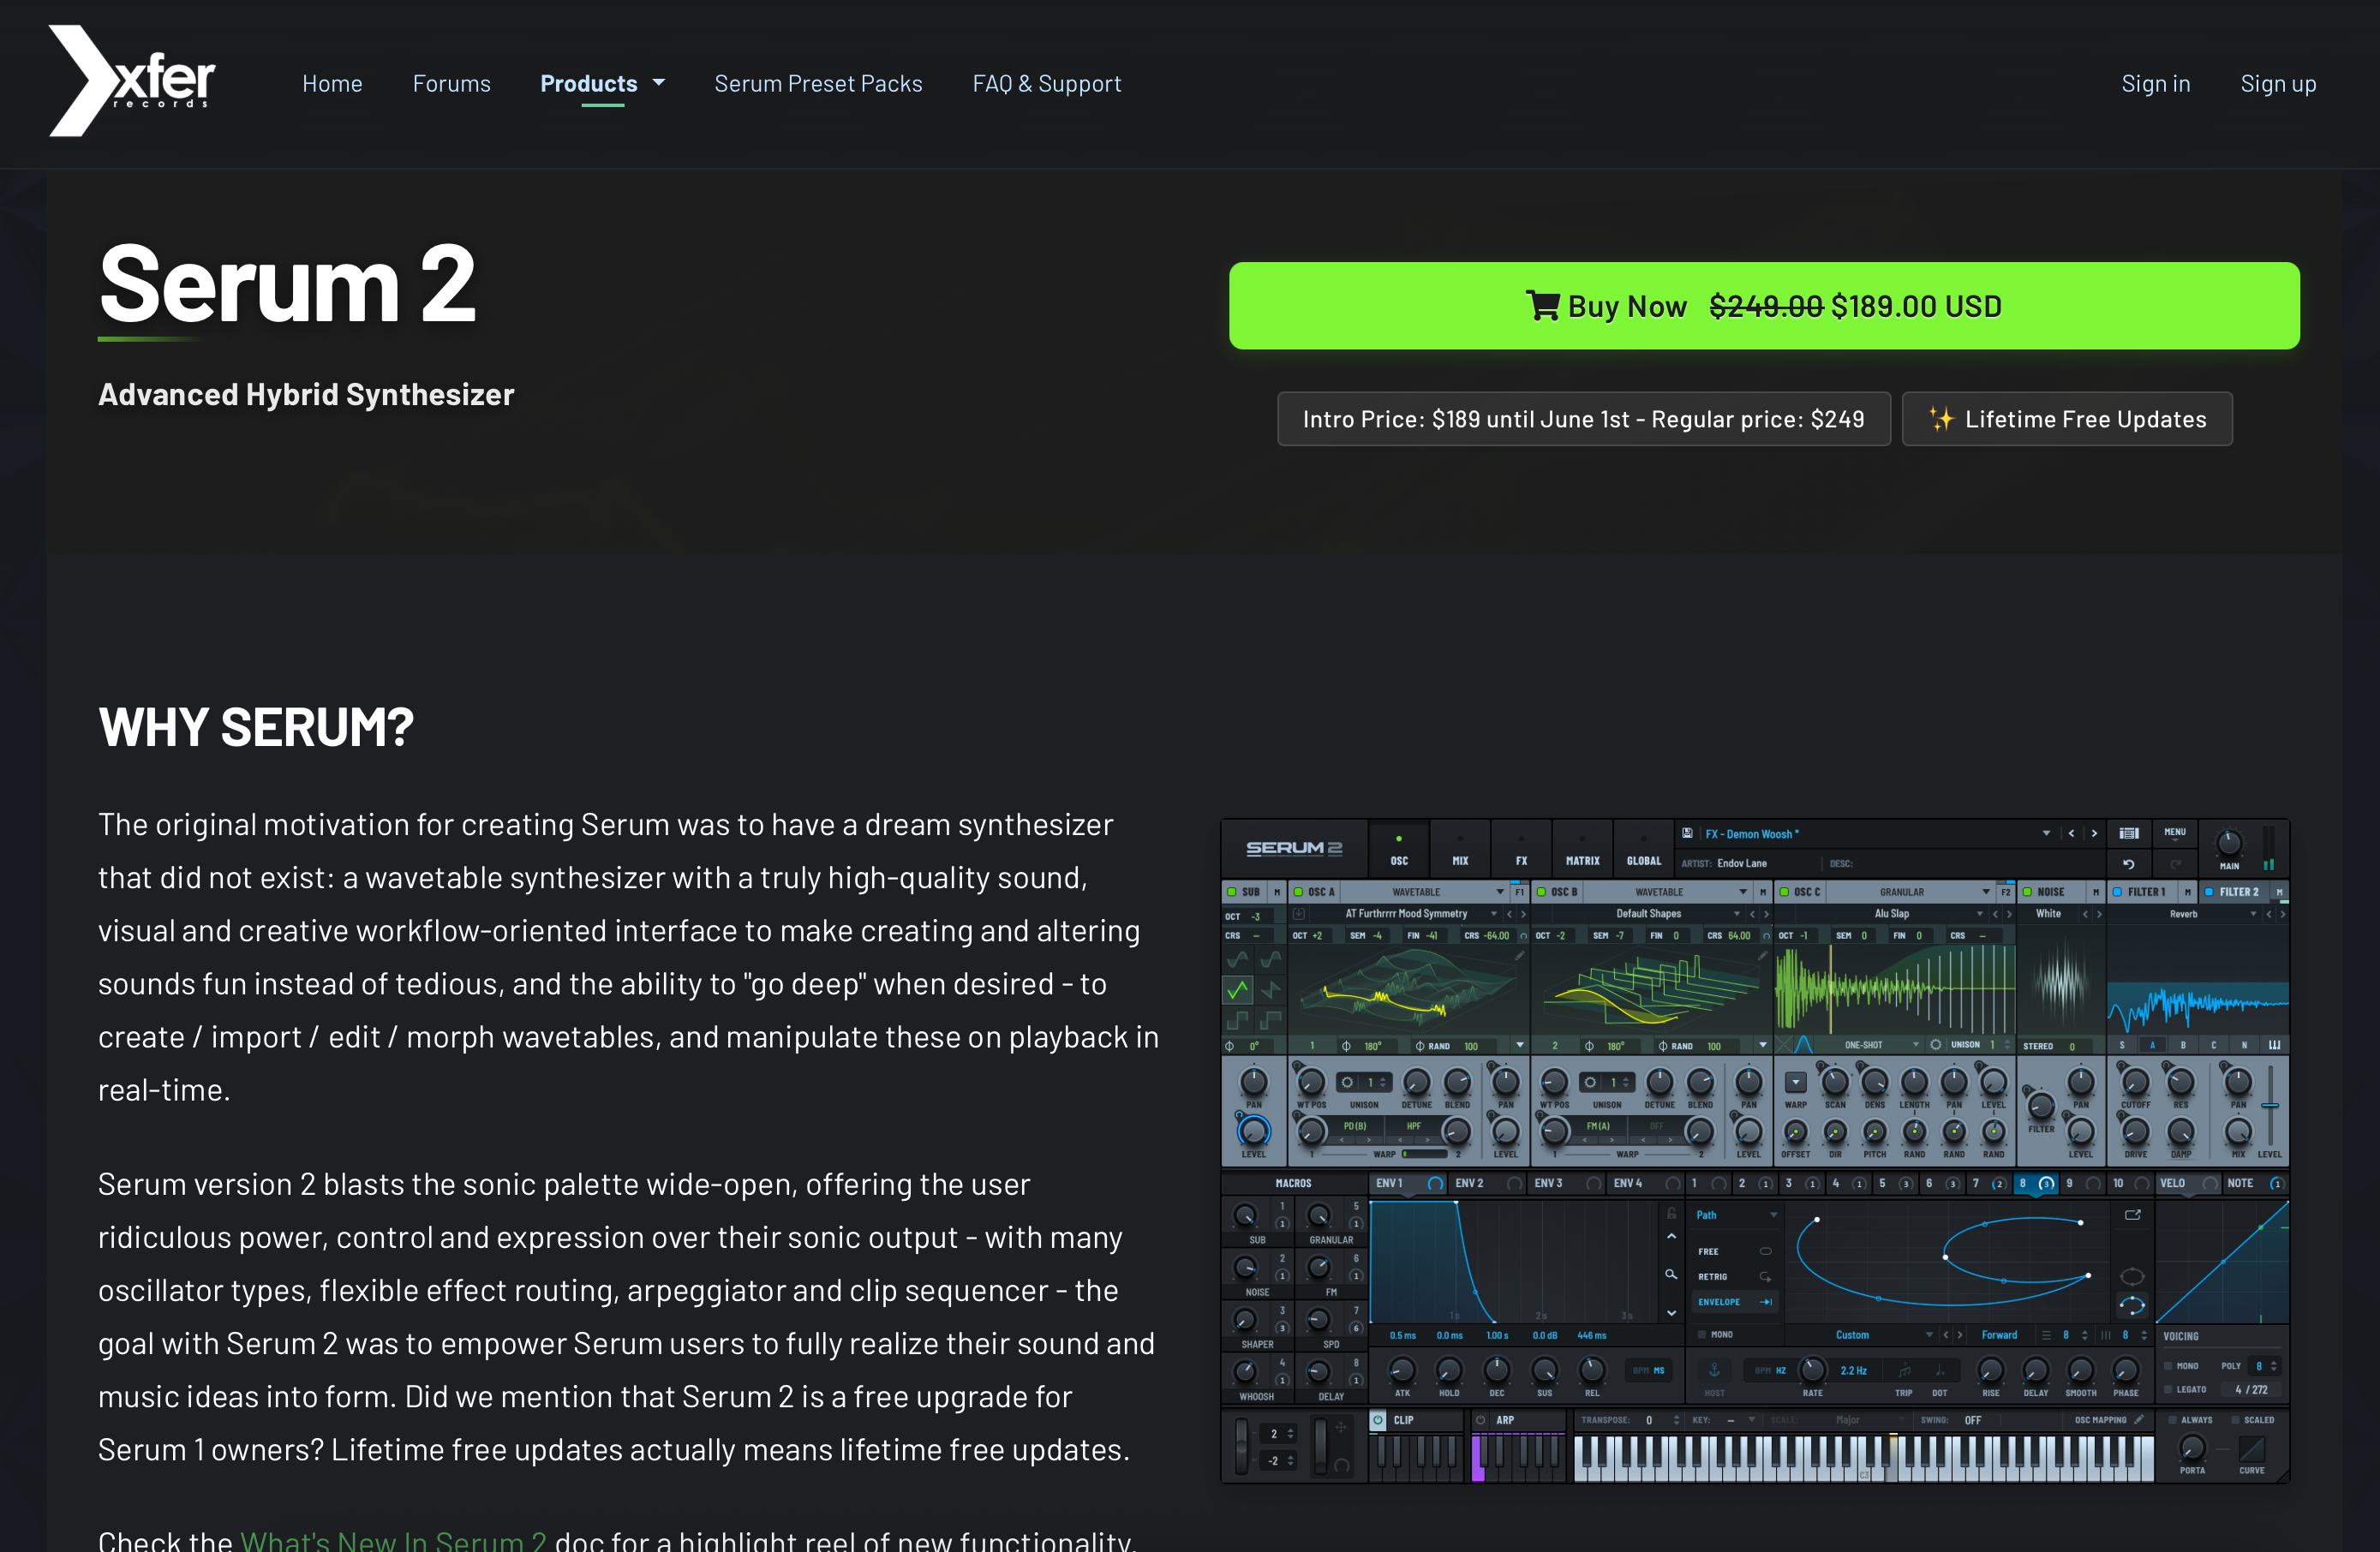Toggle OSC B on/off

pos(1541,892)
